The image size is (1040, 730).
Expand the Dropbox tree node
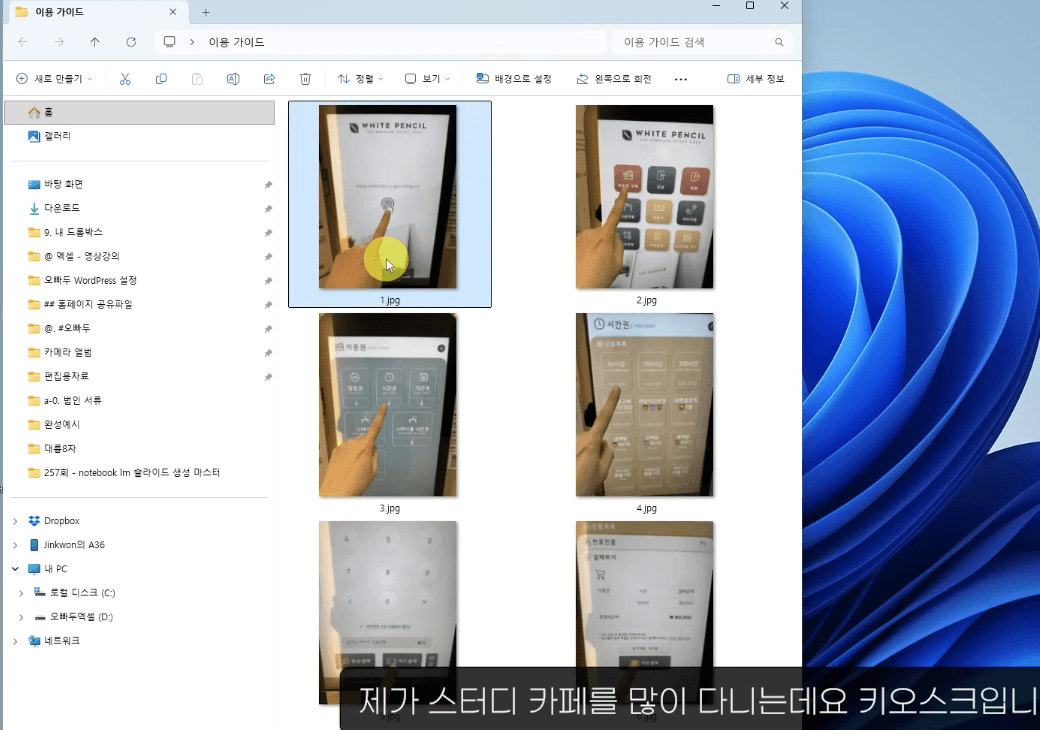15,521
